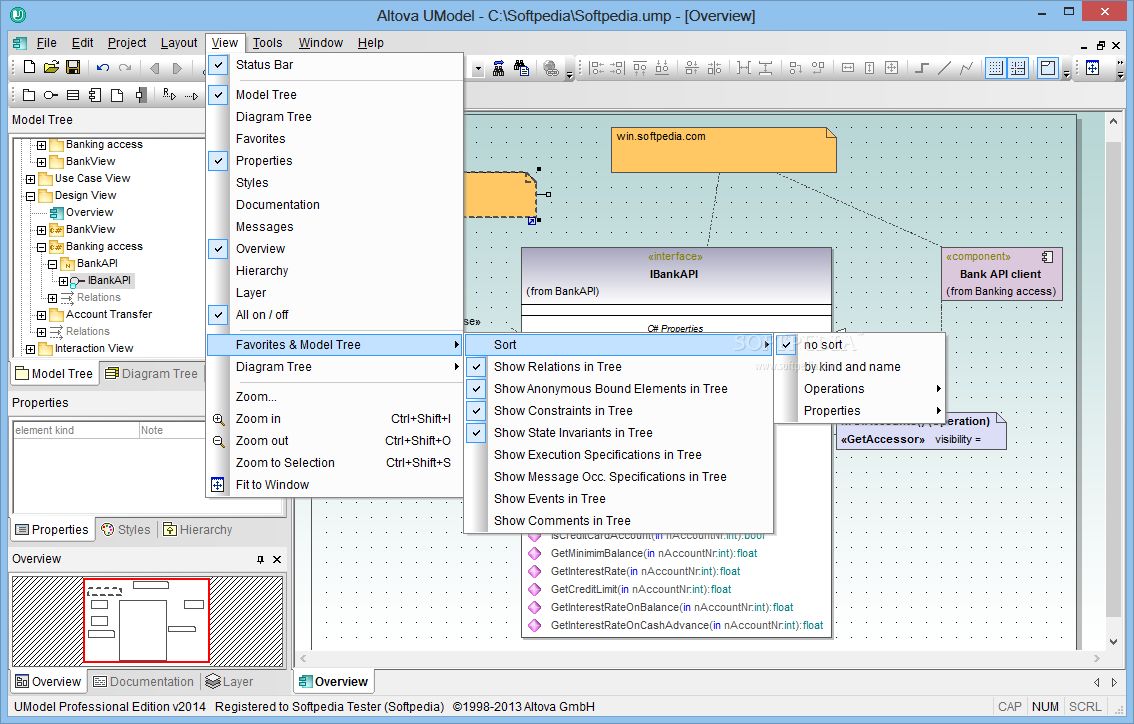
Task: Uncheck Model Tree in View menu
Action: (335, 95)
